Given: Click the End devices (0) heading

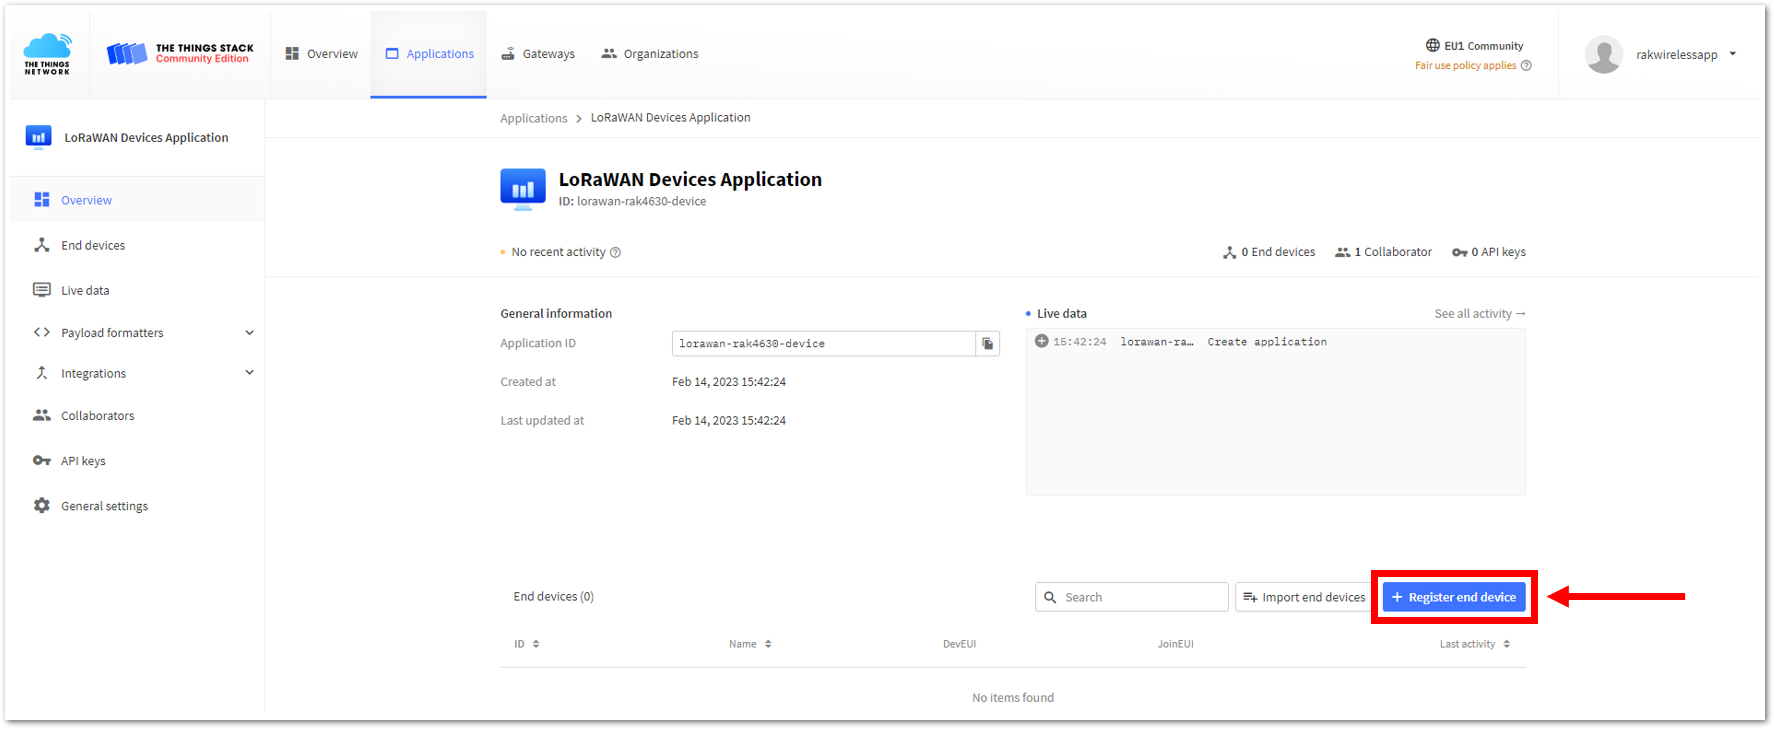Looking at the screenshot, I should [x=553, y=596].
